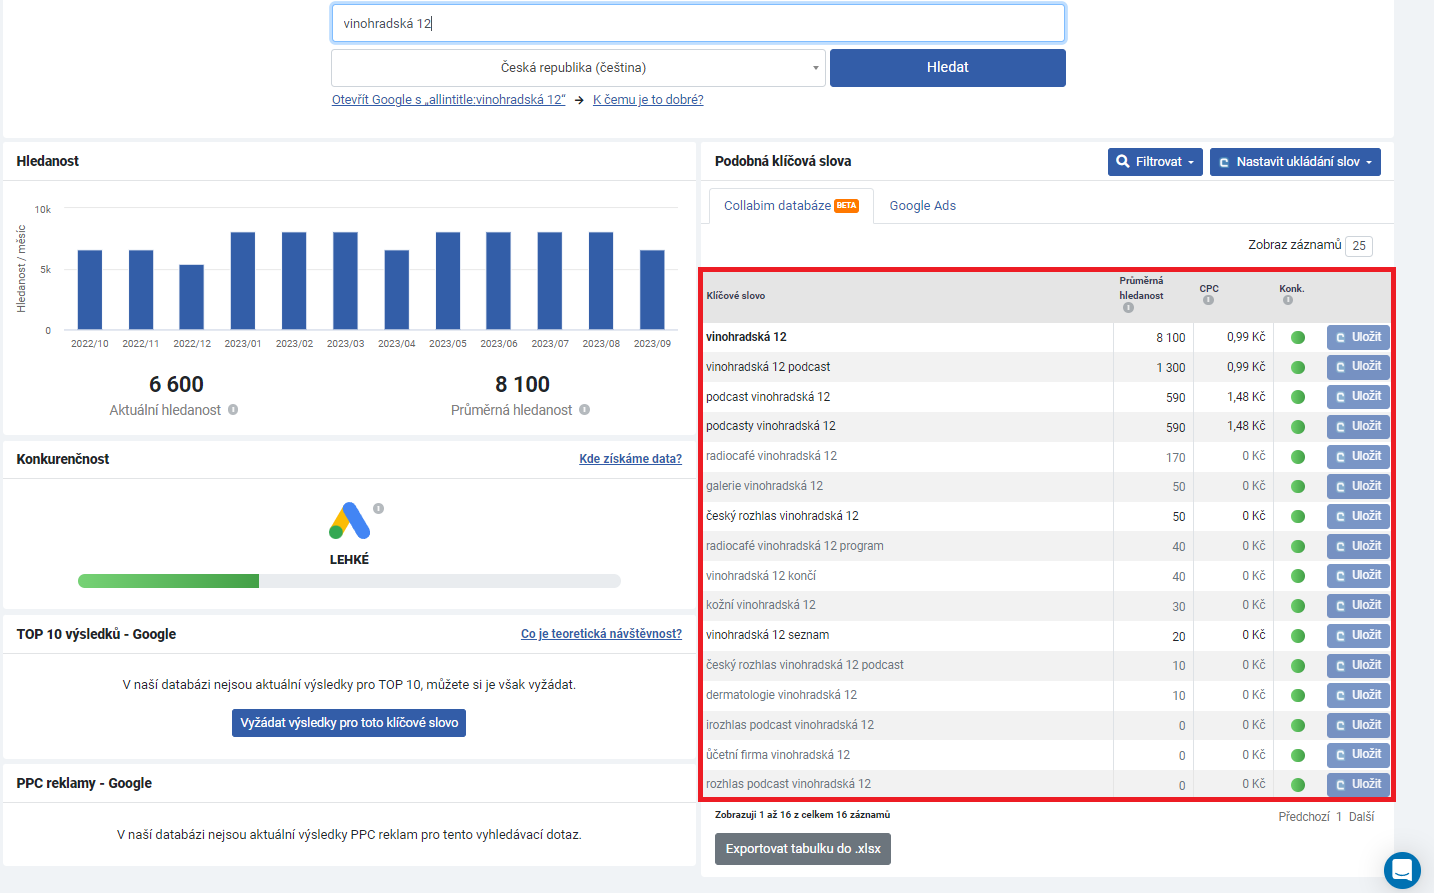Click Uložit for podcast vinohradská 12
This screenshot has width=1434, height=893.
1358,397
